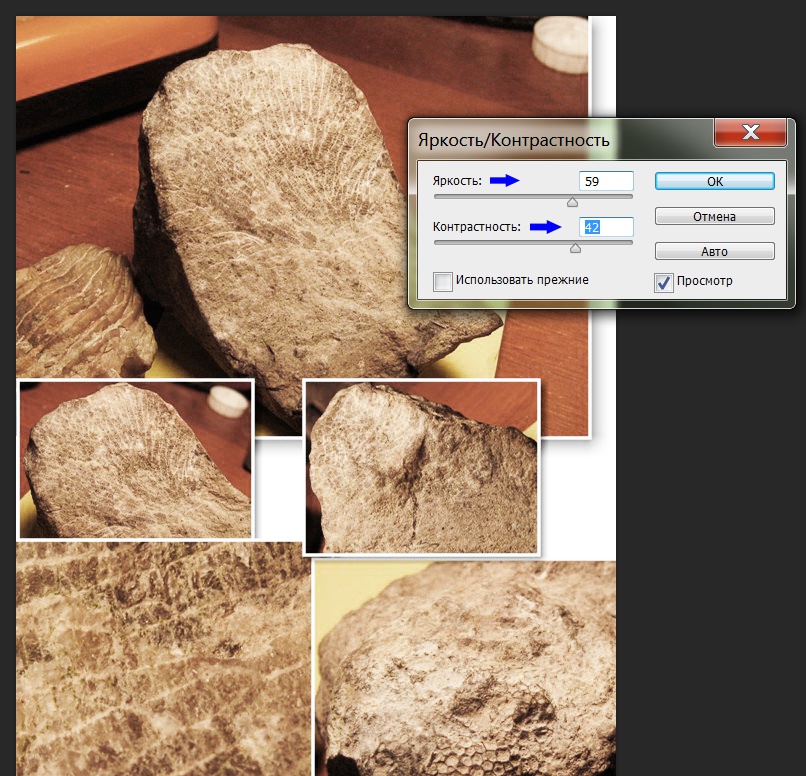Click the Контрастность label text
Screen dimensions: 806x776
click(477, 227)
